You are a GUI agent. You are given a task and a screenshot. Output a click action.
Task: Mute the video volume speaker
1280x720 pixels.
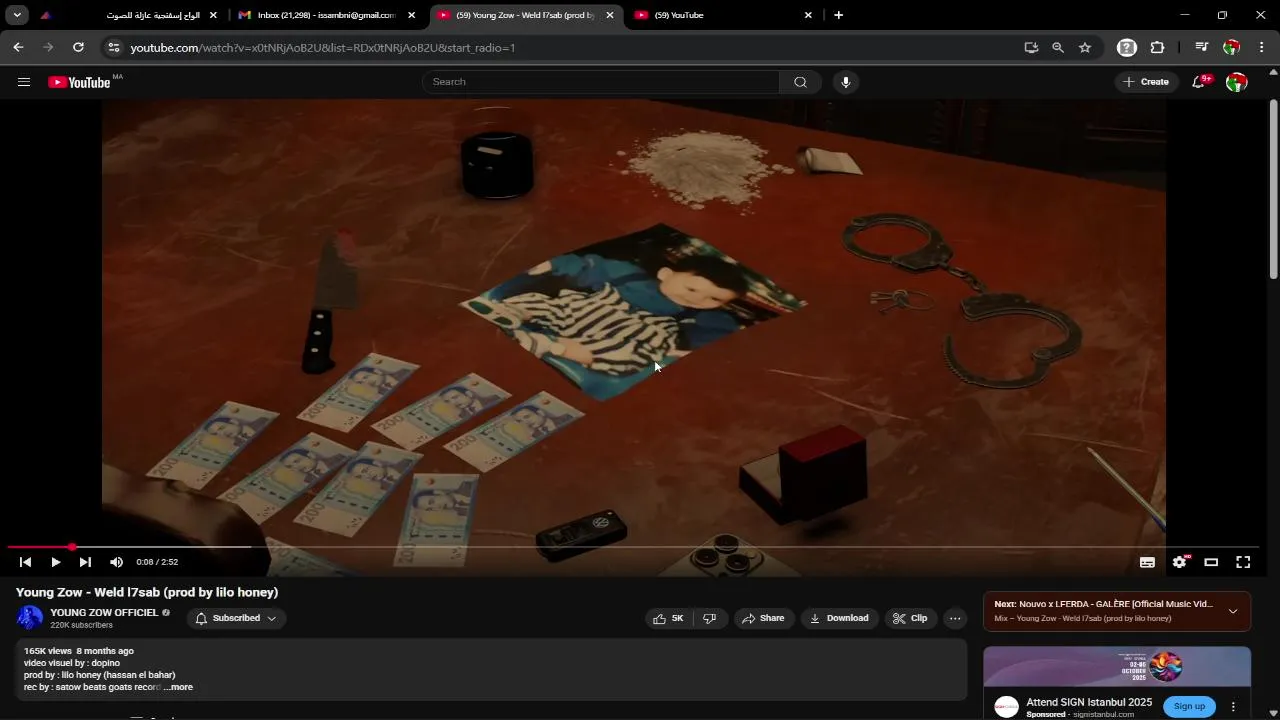116,562
